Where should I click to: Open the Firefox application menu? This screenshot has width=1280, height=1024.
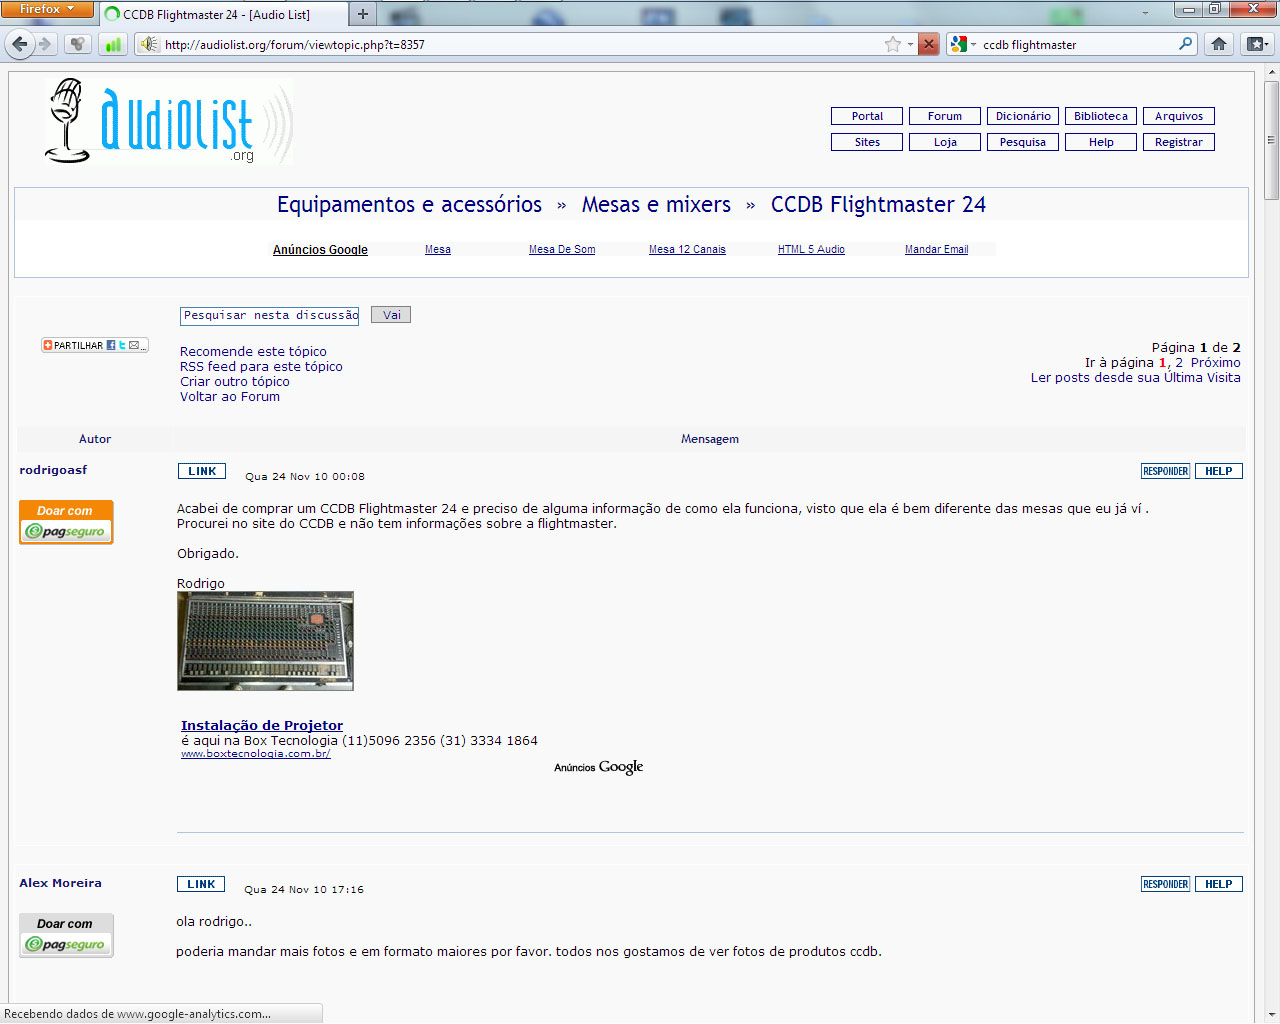click(x=46, y=9)
